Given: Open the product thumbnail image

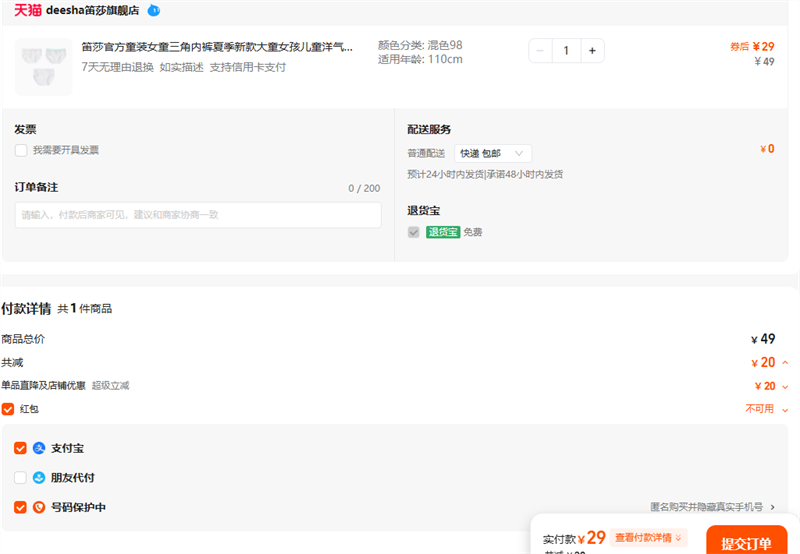Looking at the screenshot, I should (x=44, y=66).
